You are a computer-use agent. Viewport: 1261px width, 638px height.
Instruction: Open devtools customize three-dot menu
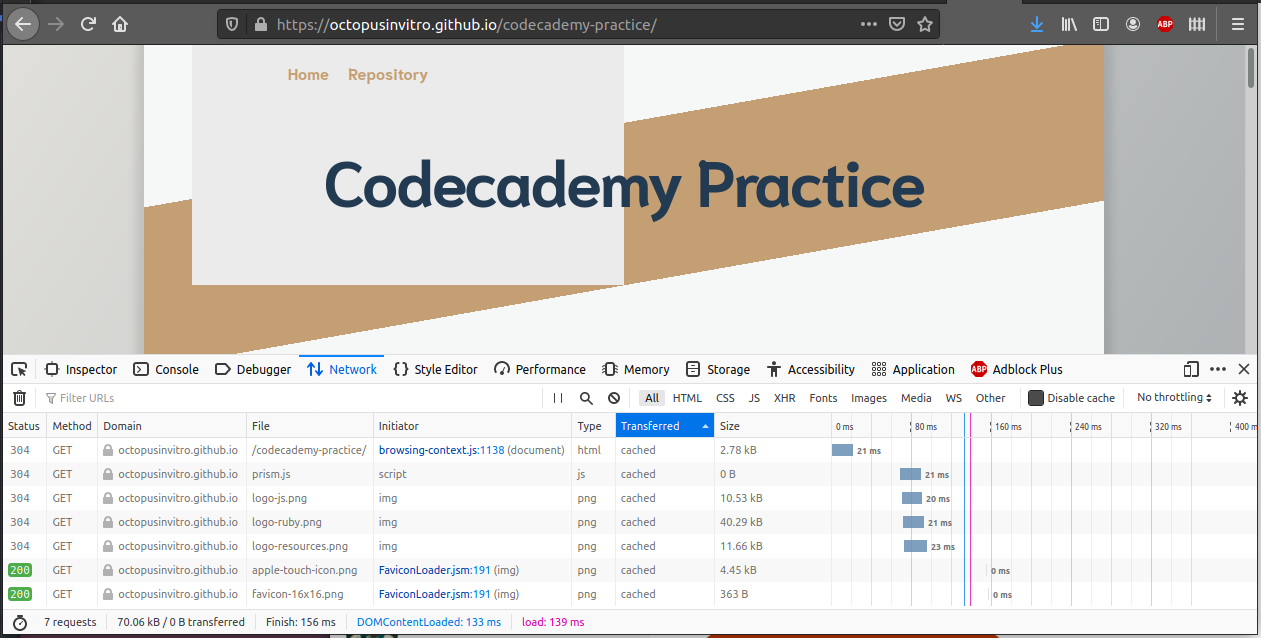tap(1217, 369)
